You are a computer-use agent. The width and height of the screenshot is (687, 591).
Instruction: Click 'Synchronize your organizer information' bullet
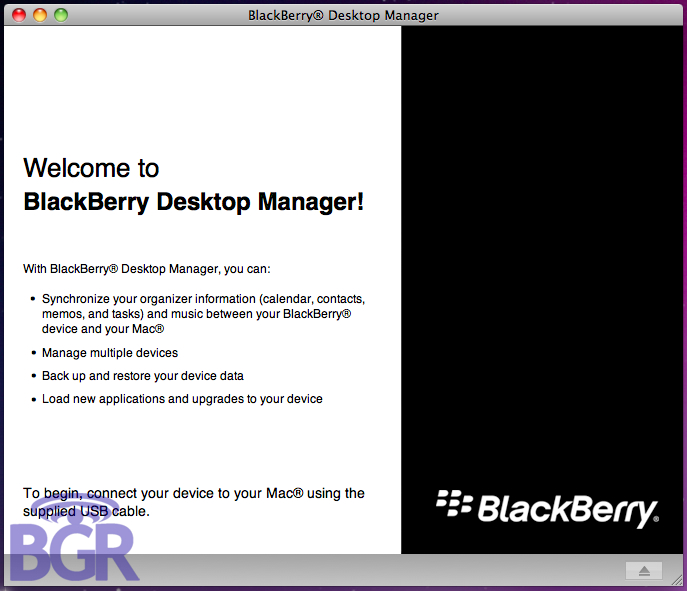click(x=203, y=314)
